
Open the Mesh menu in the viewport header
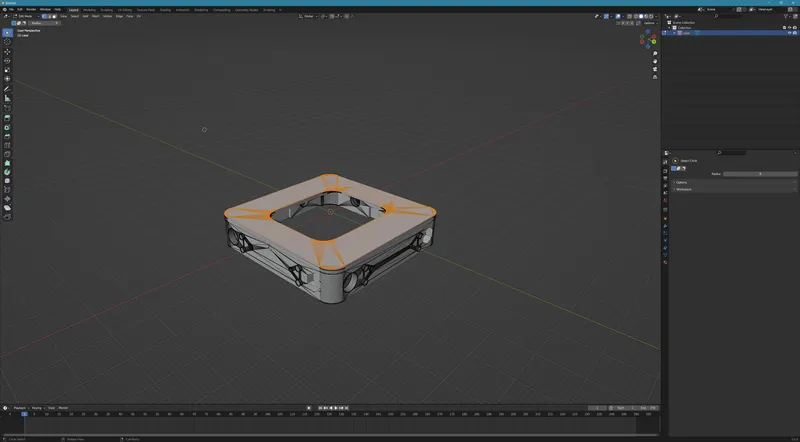[x=95, y=16]
